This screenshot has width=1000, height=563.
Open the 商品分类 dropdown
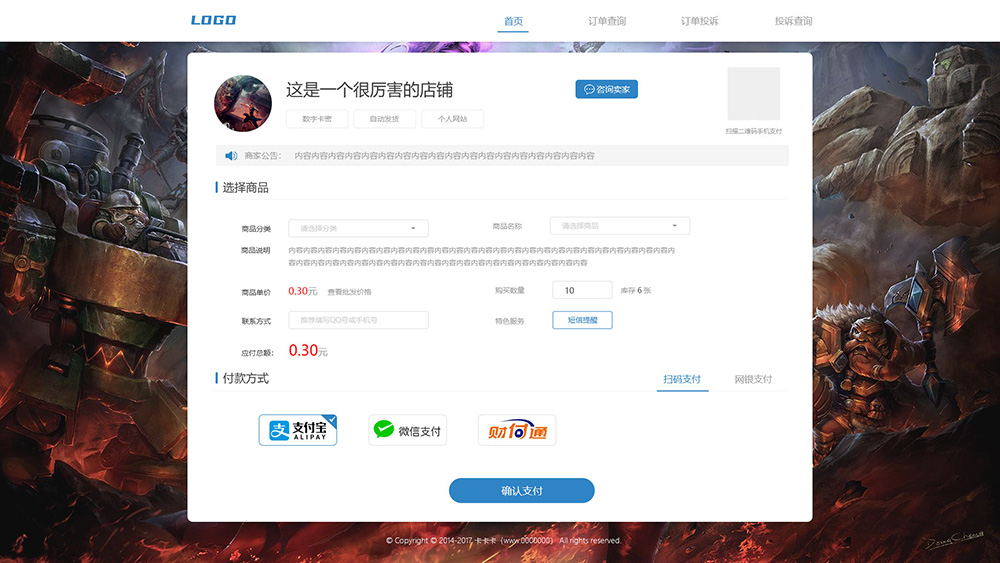pyautogui.click(x=358, y=228)
